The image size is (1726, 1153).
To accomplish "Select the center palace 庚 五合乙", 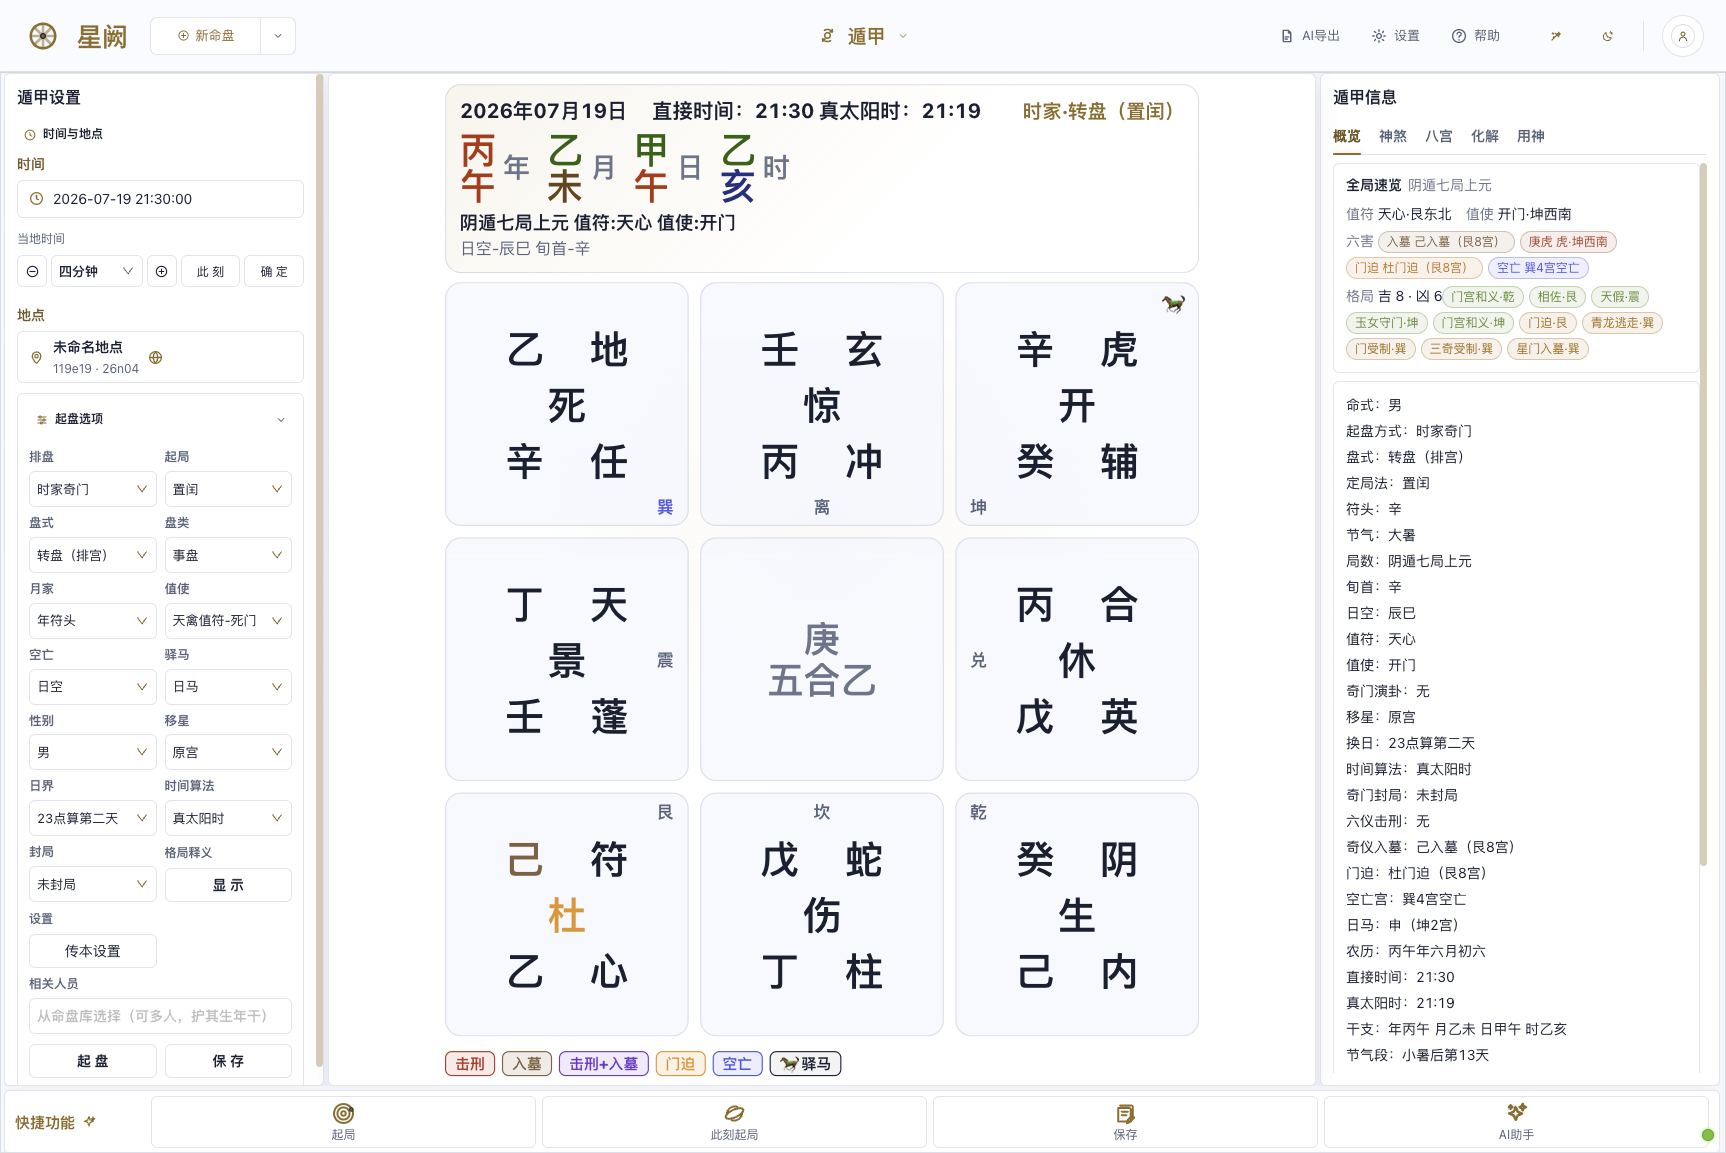I will [822, 659].
